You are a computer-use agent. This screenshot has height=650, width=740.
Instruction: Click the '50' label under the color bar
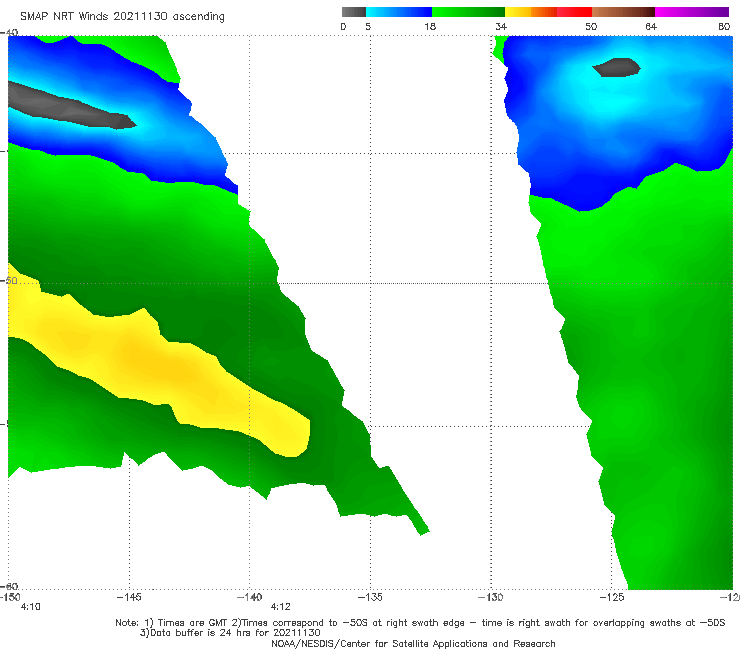(591, 27)
